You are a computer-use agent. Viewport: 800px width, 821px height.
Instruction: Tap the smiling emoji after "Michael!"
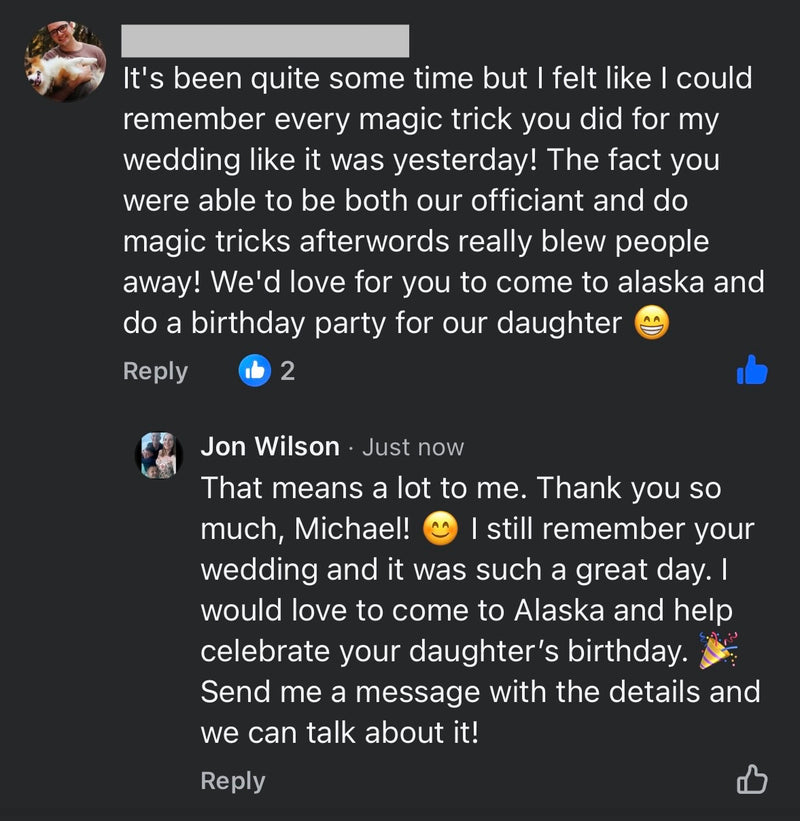pyautogui.click(x=441, y=530)
